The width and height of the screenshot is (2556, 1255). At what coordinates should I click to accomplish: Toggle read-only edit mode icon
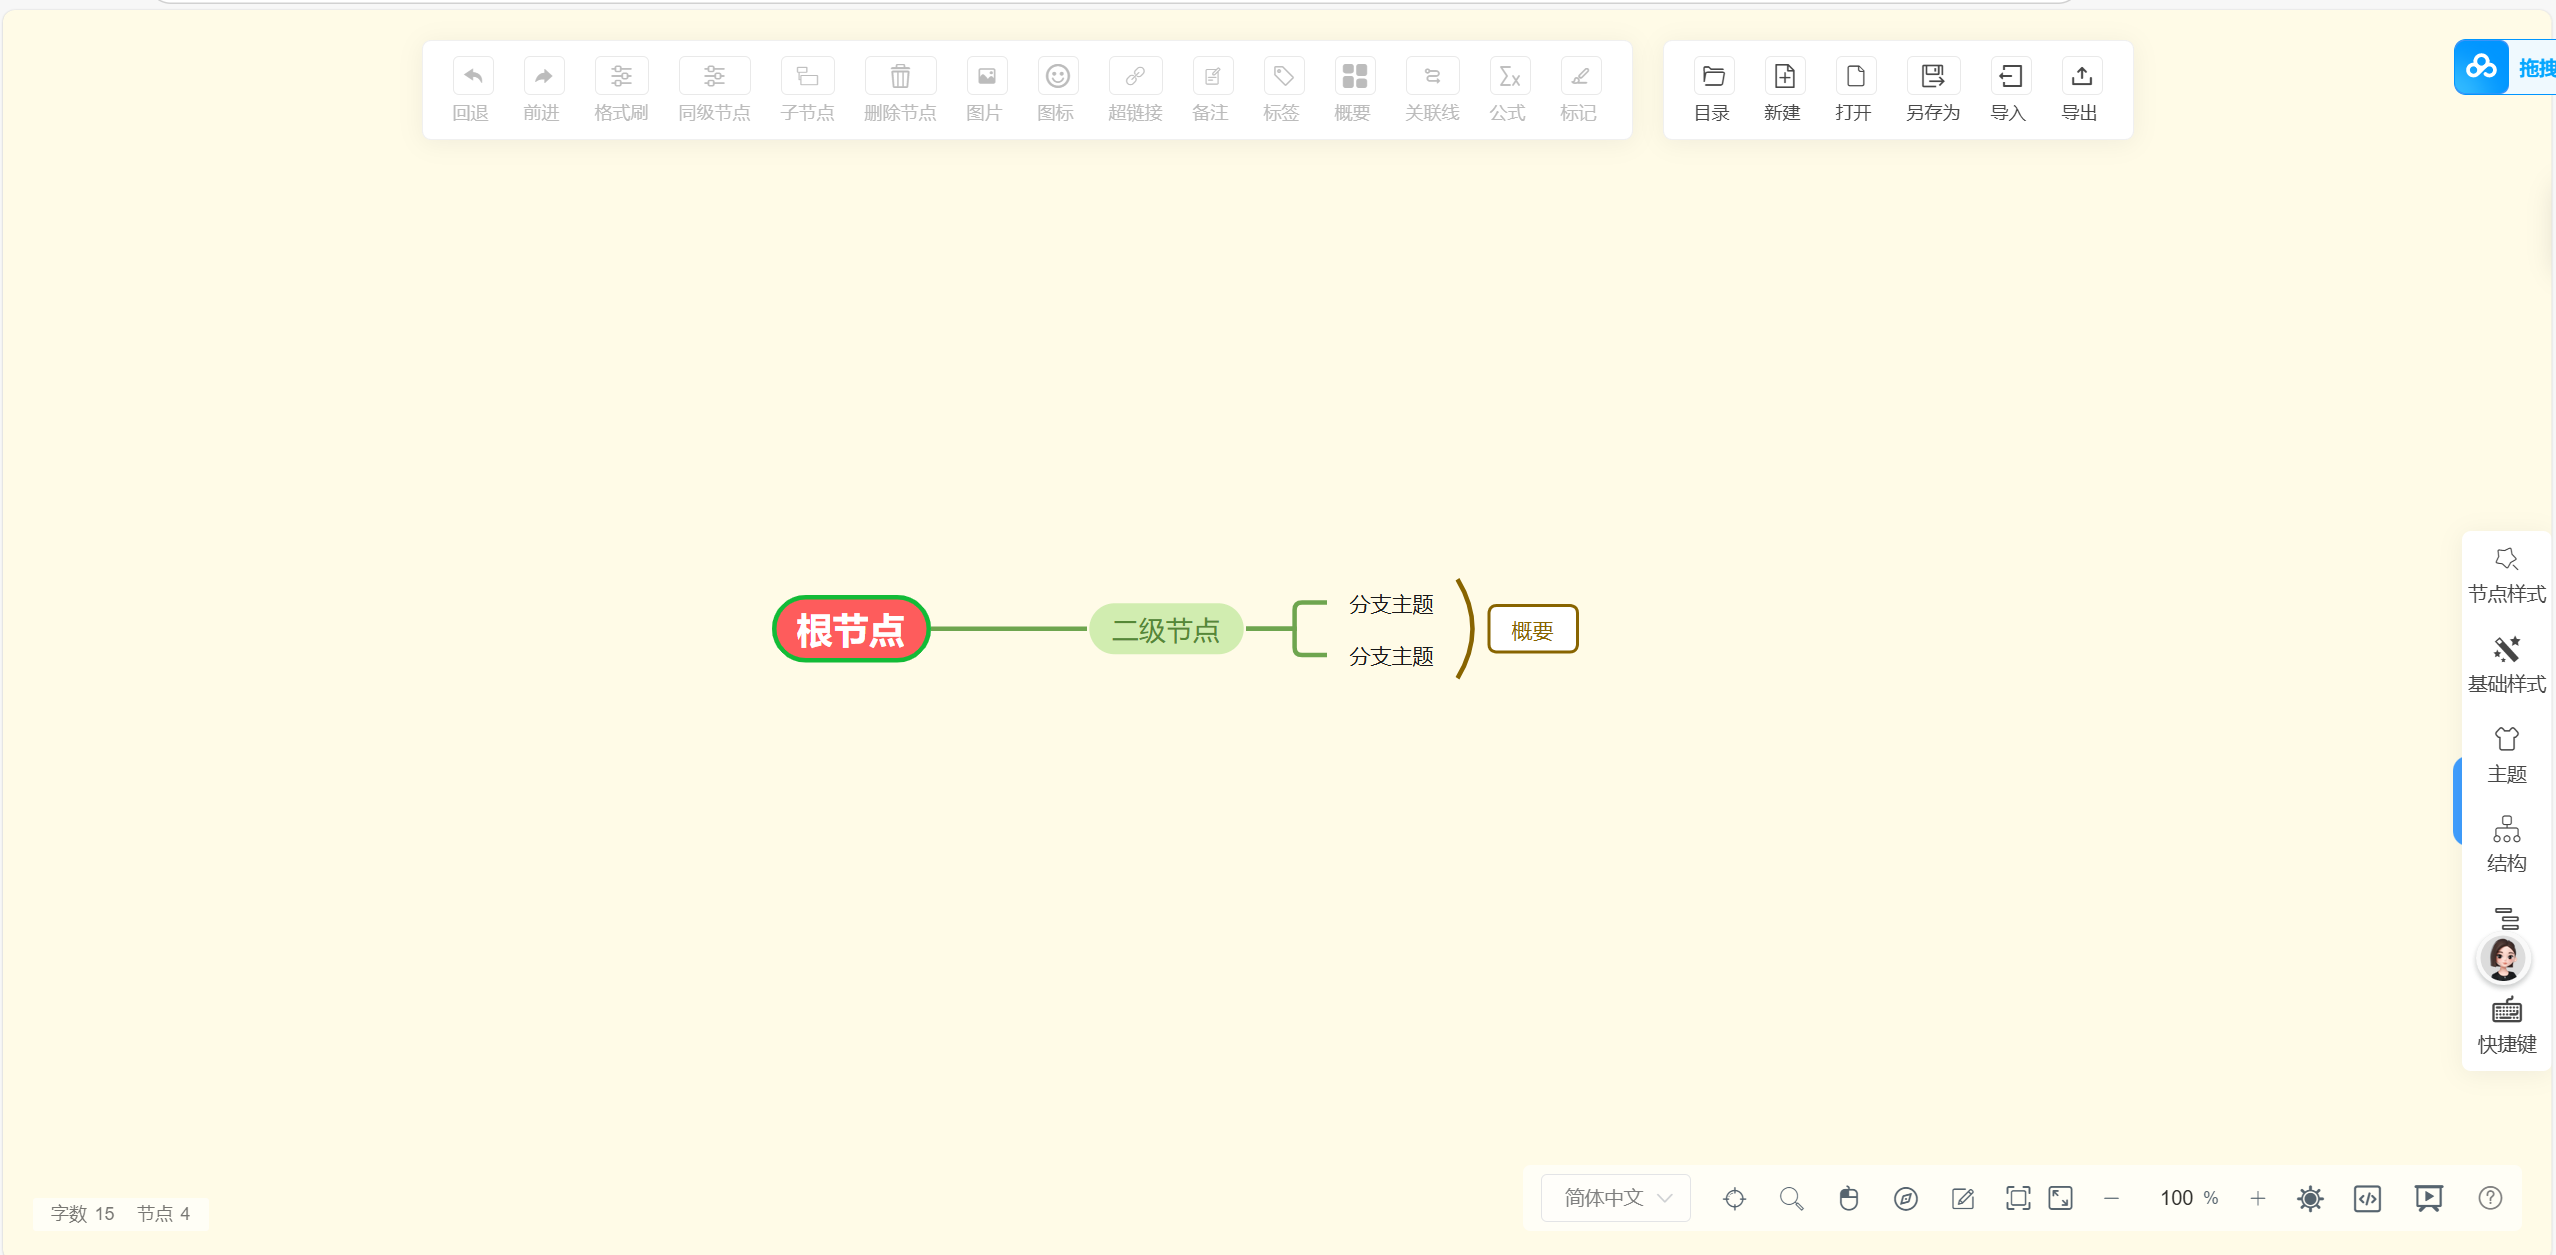[x=1962, y=1198]
